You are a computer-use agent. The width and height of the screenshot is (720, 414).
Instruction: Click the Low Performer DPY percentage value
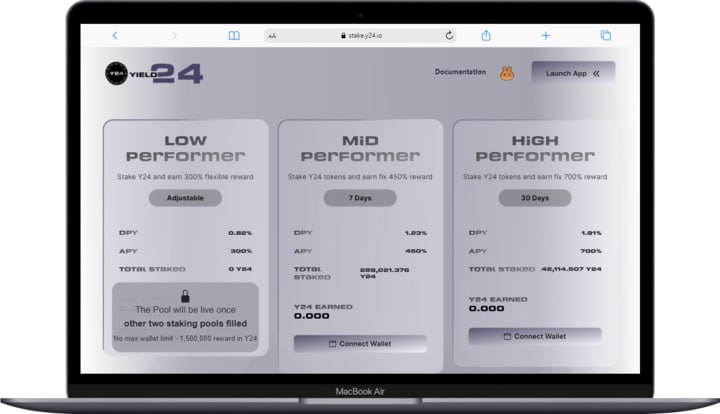[240, 233]
